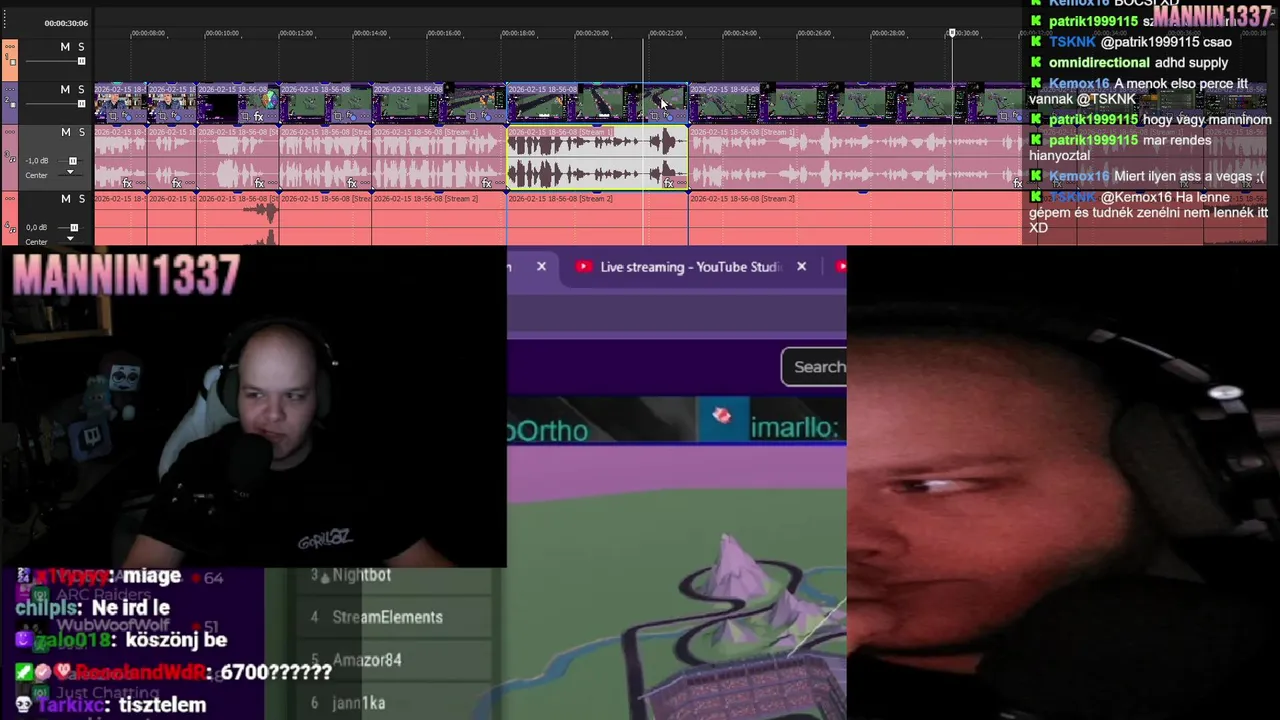The height and width of the screenshot is (720, 1280).
Task: Open Event FX on third video clip
Action: click(x=258, y=116)
